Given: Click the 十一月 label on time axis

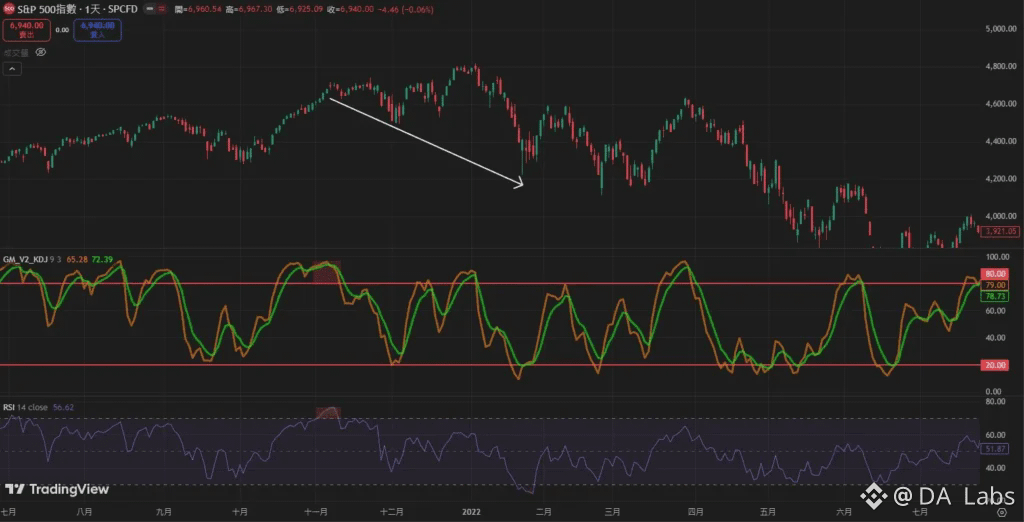Looking at the screenshot, I should tap(316, 512).
